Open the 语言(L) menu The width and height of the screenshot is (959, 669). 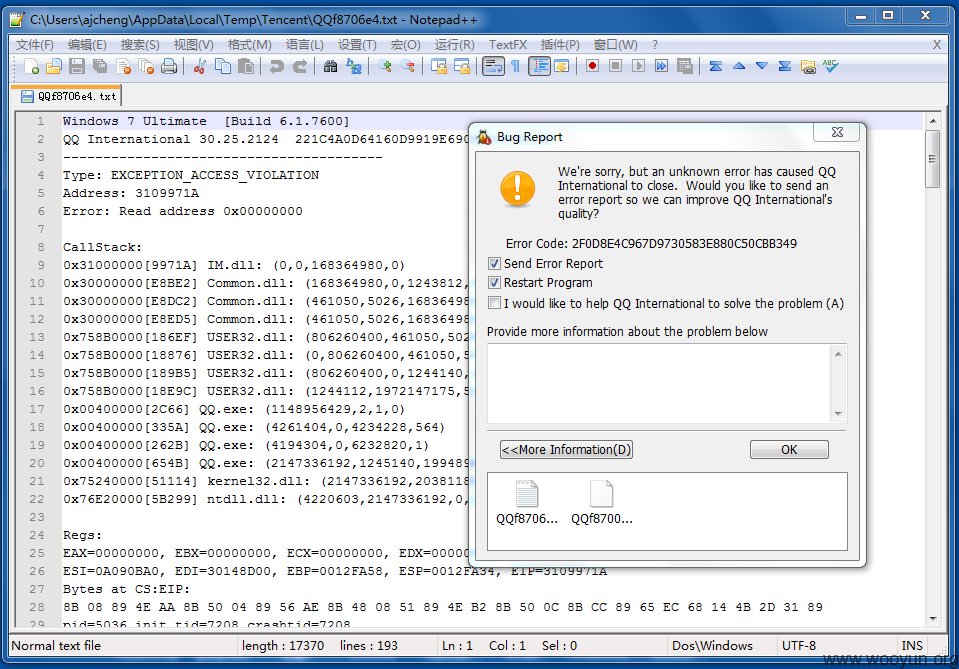305,45
